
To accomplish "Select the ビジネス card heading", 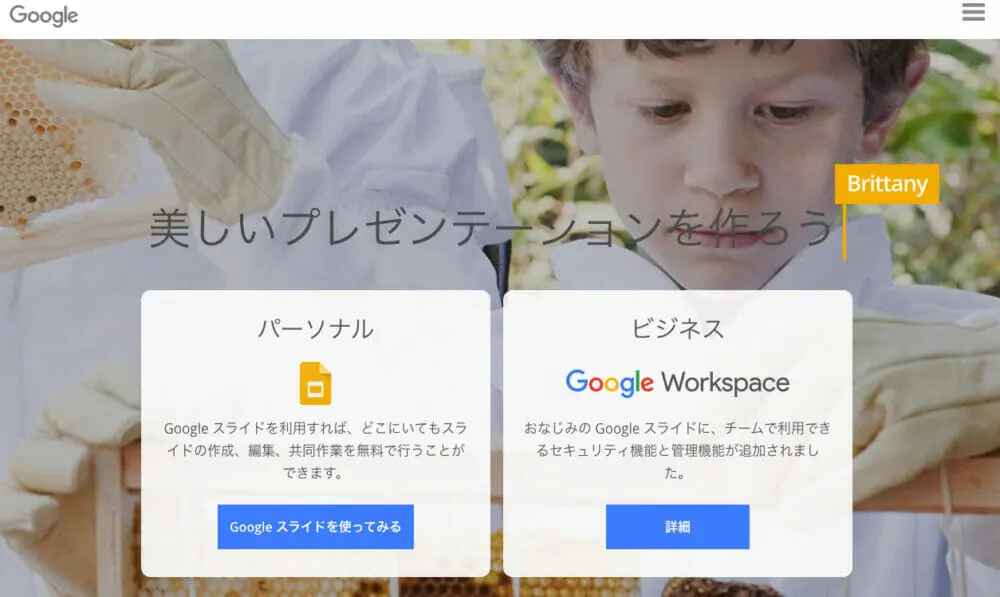I will [x=677, y=329].
